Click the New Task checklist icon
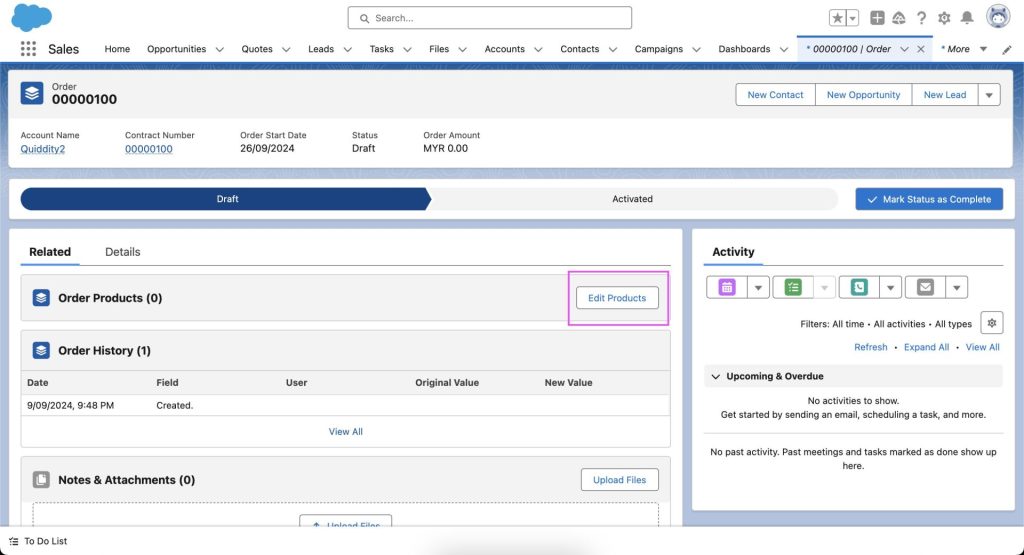The width and height of the screenshot is (1024, 555). click(x=793, y=288)
